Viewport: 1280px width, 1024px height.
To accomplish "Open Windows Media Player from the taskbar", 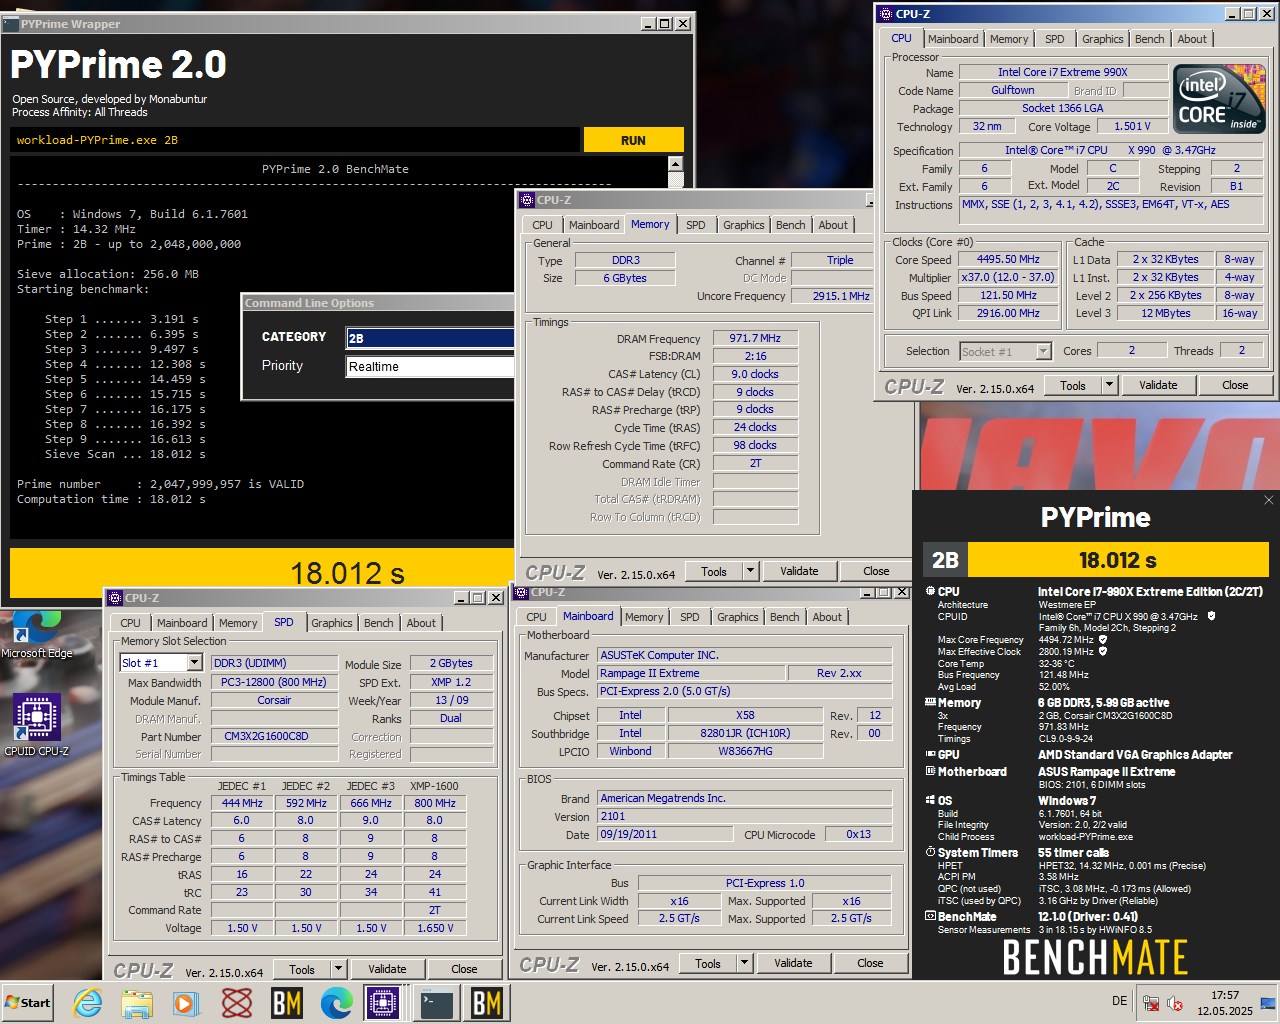I will click(x=186, y=1003).
